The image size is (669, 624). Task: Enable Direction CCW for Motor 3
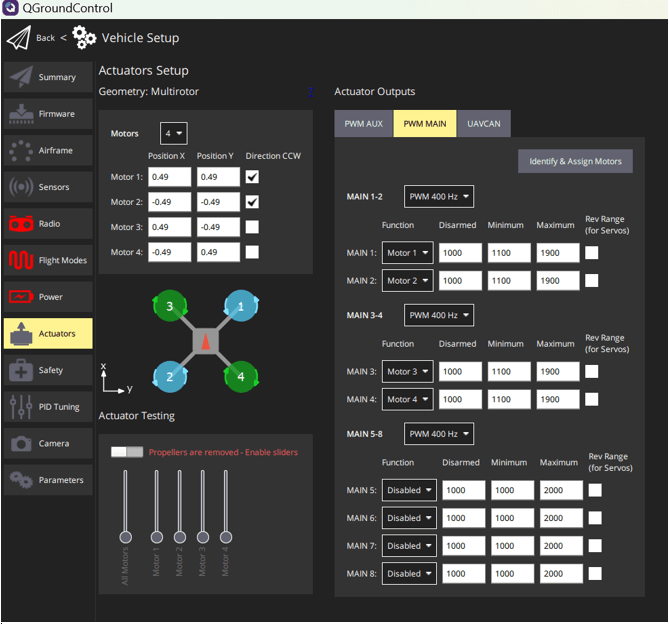click(x=252, y=227)
